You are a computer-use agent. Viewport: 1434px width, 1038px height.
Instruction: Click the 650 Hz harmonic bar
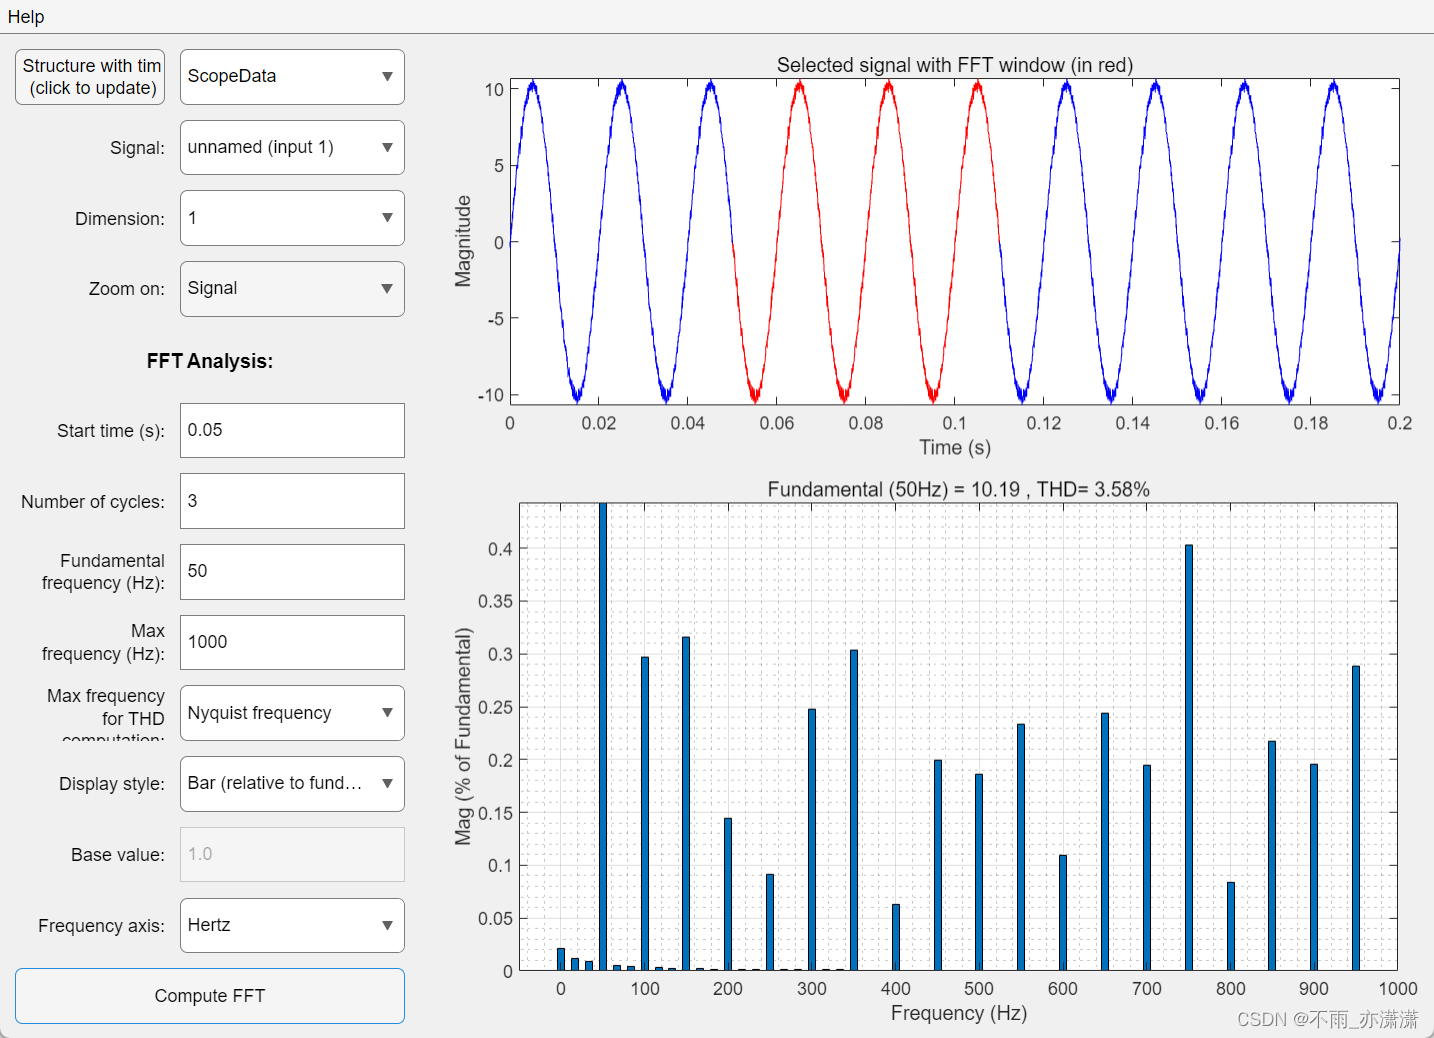click(x=1105, y=842)
